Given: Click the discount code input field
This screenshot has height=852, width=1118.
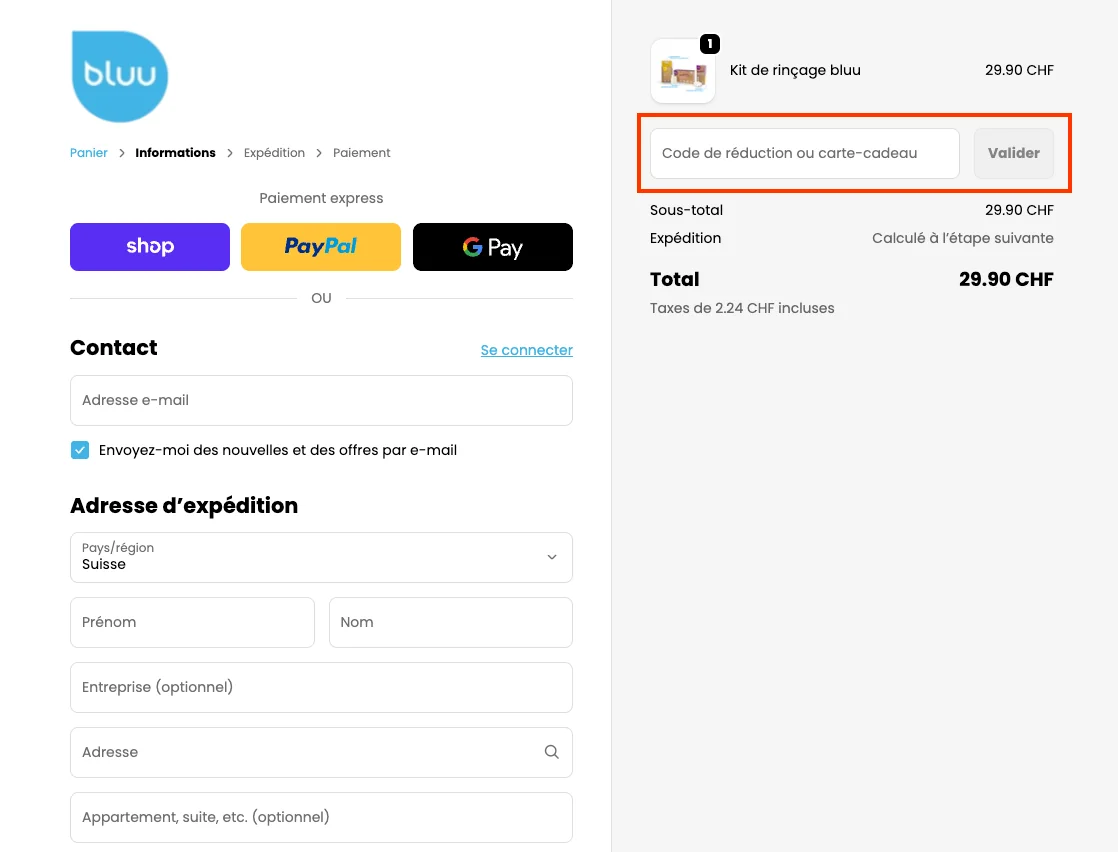Looking at the screenshot, I should (804, 153).
